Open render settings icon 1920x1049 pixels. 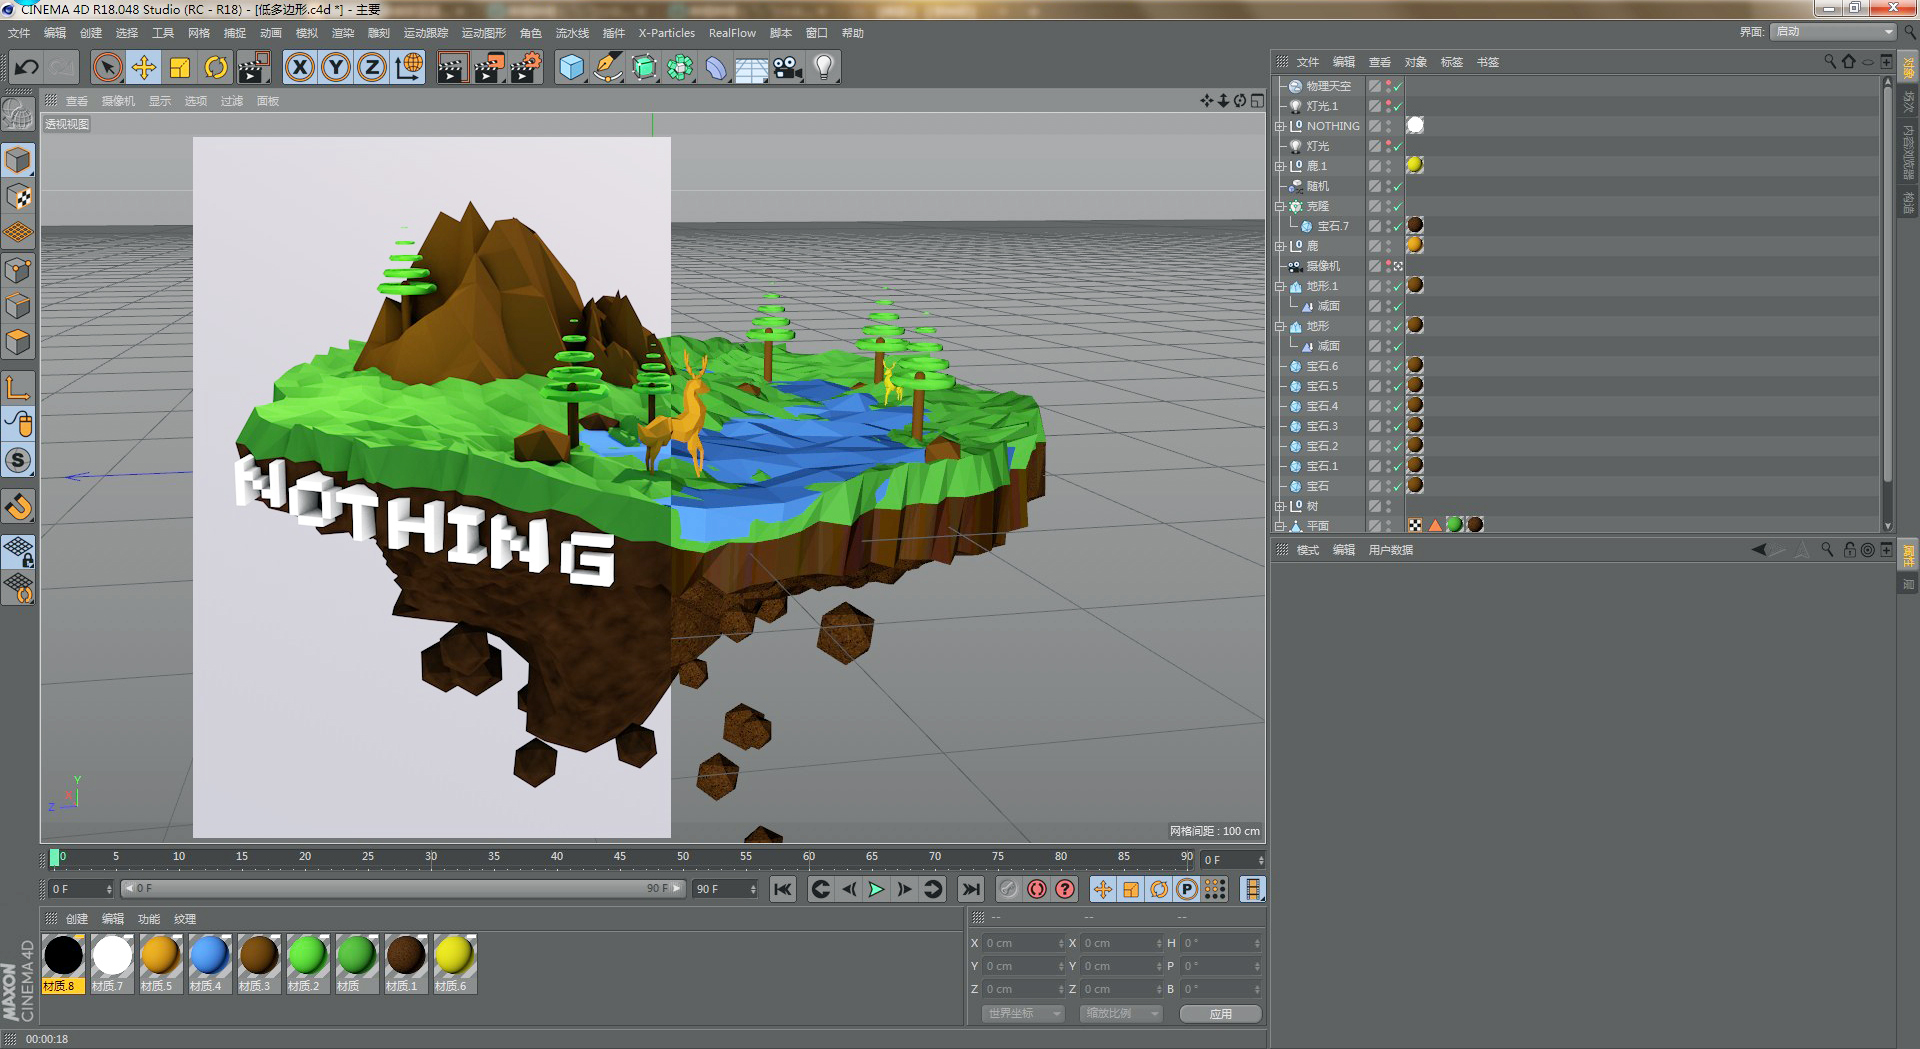click(526, 68)
